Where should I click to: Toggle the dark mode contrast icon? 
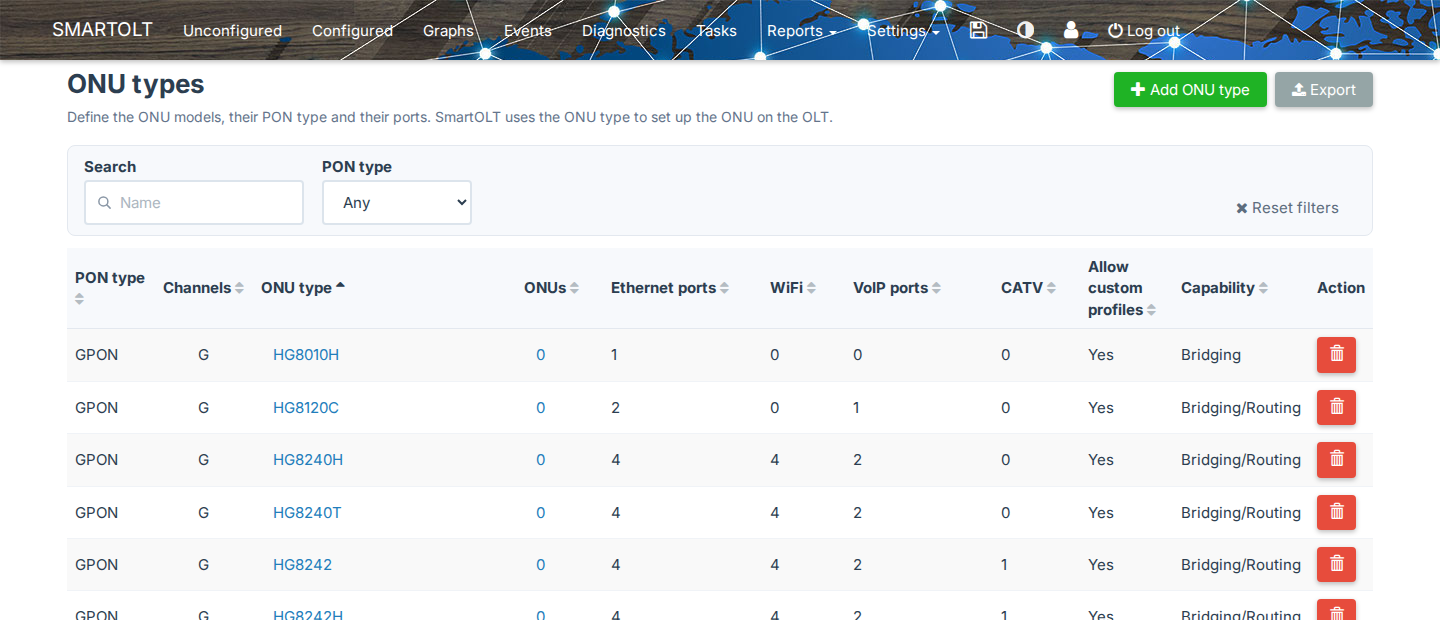pos(1025,30)
